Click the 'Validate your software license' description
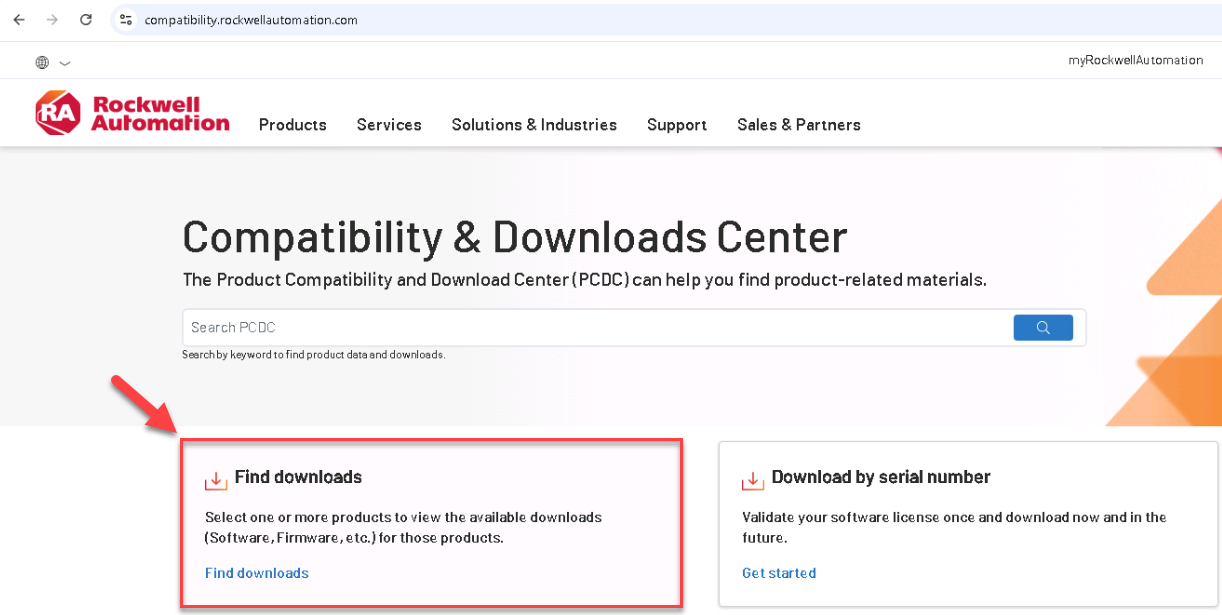 (954, 527)
